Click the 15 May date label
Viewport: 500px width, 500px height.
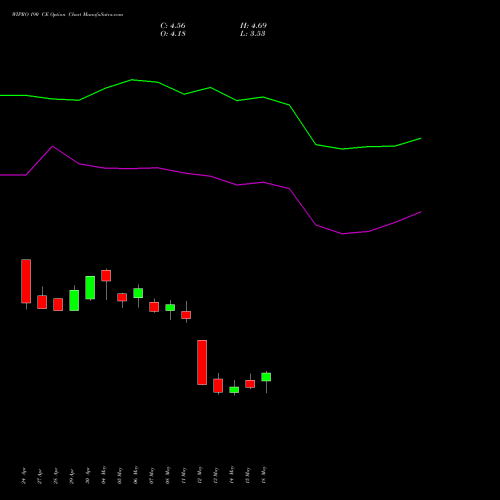tap(248, 475)
